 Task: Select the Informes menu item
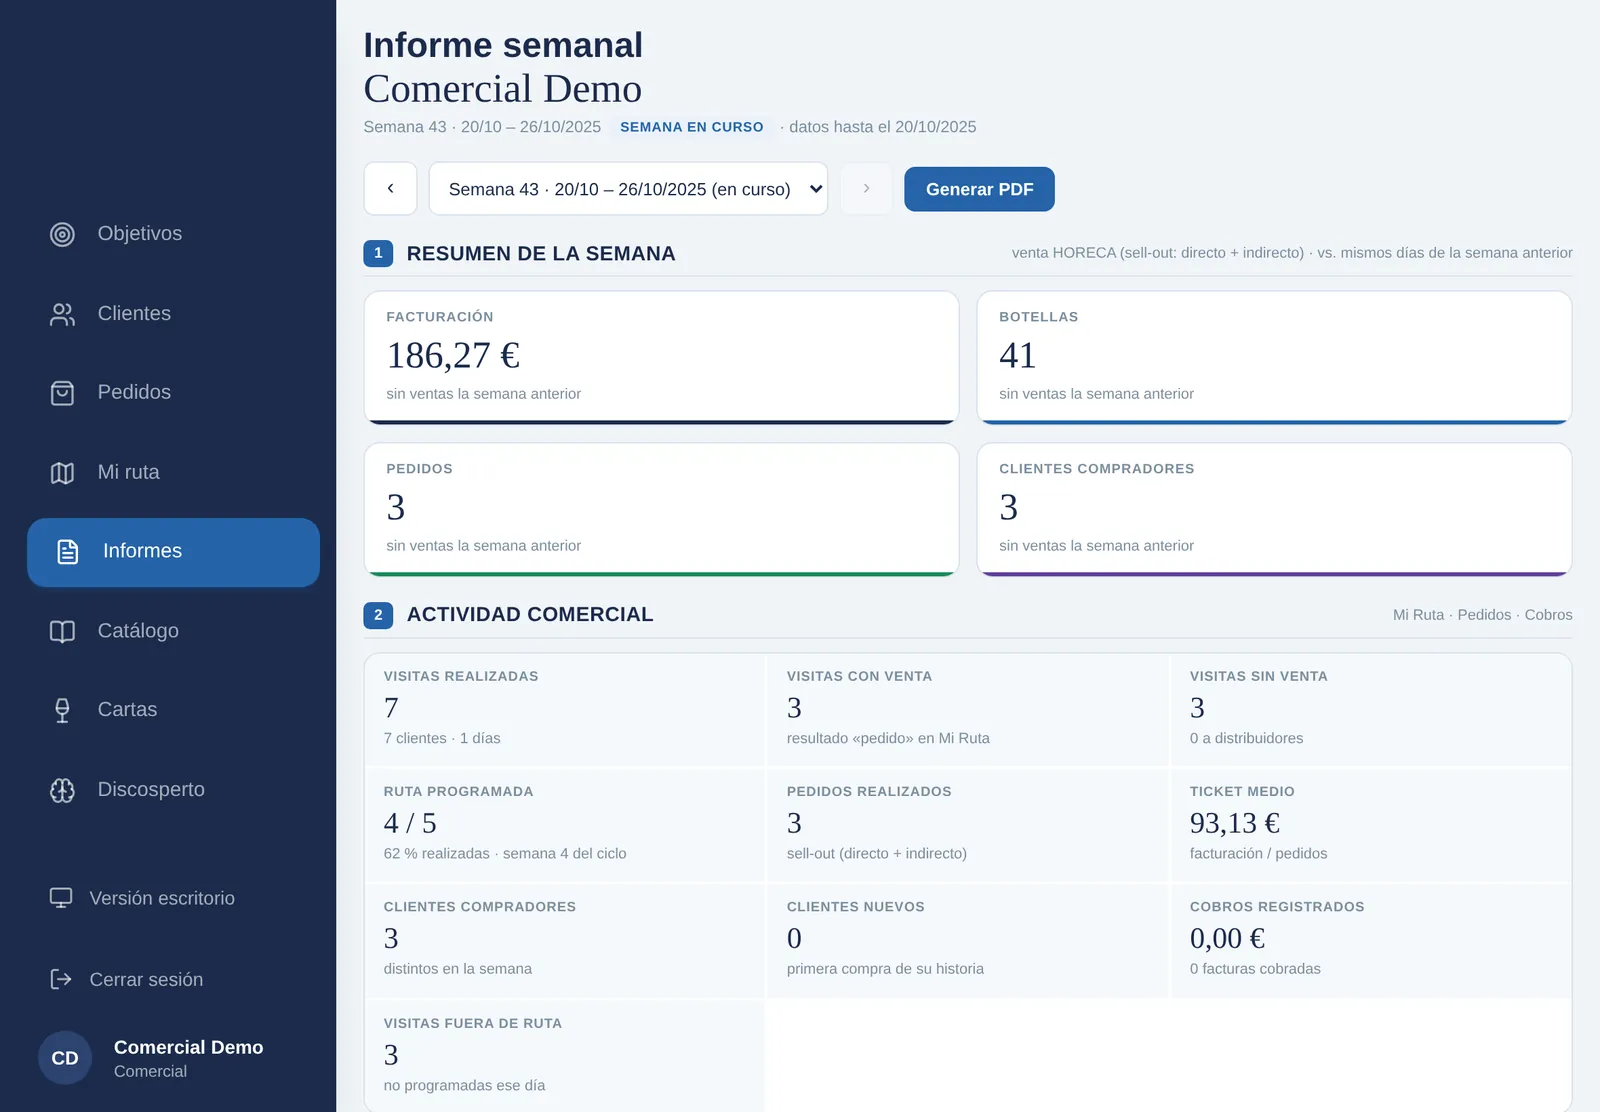pos(173,552)
